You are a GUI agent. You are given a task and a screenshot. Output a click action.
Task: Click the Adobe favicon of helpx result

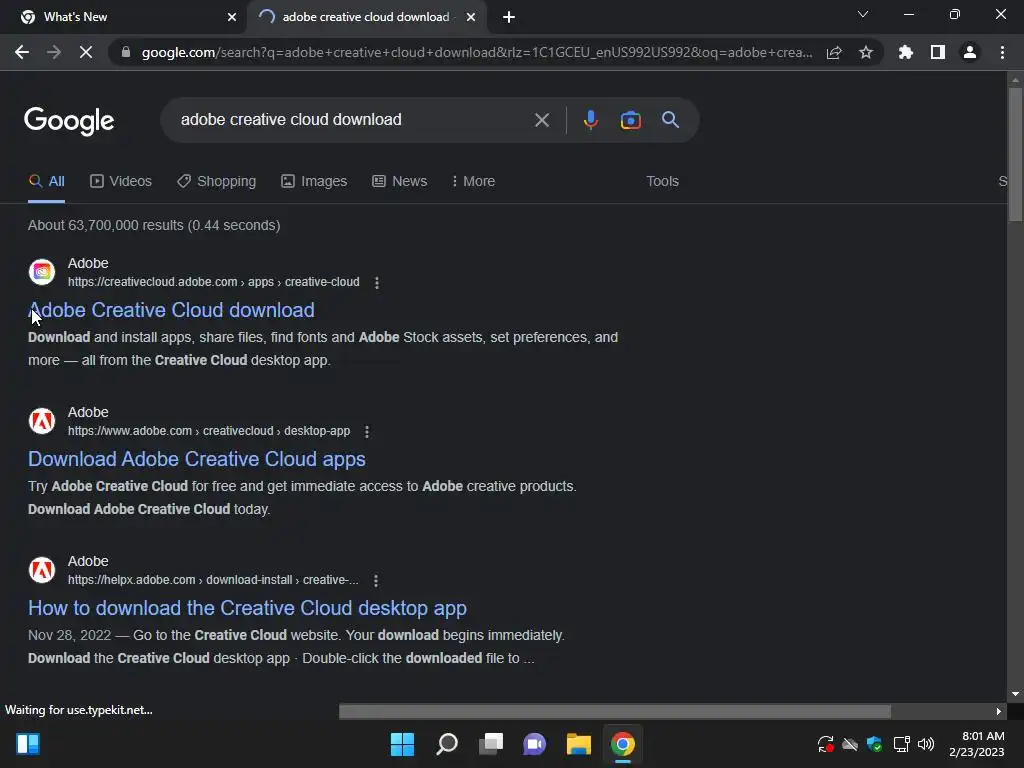tap(42, 569)
